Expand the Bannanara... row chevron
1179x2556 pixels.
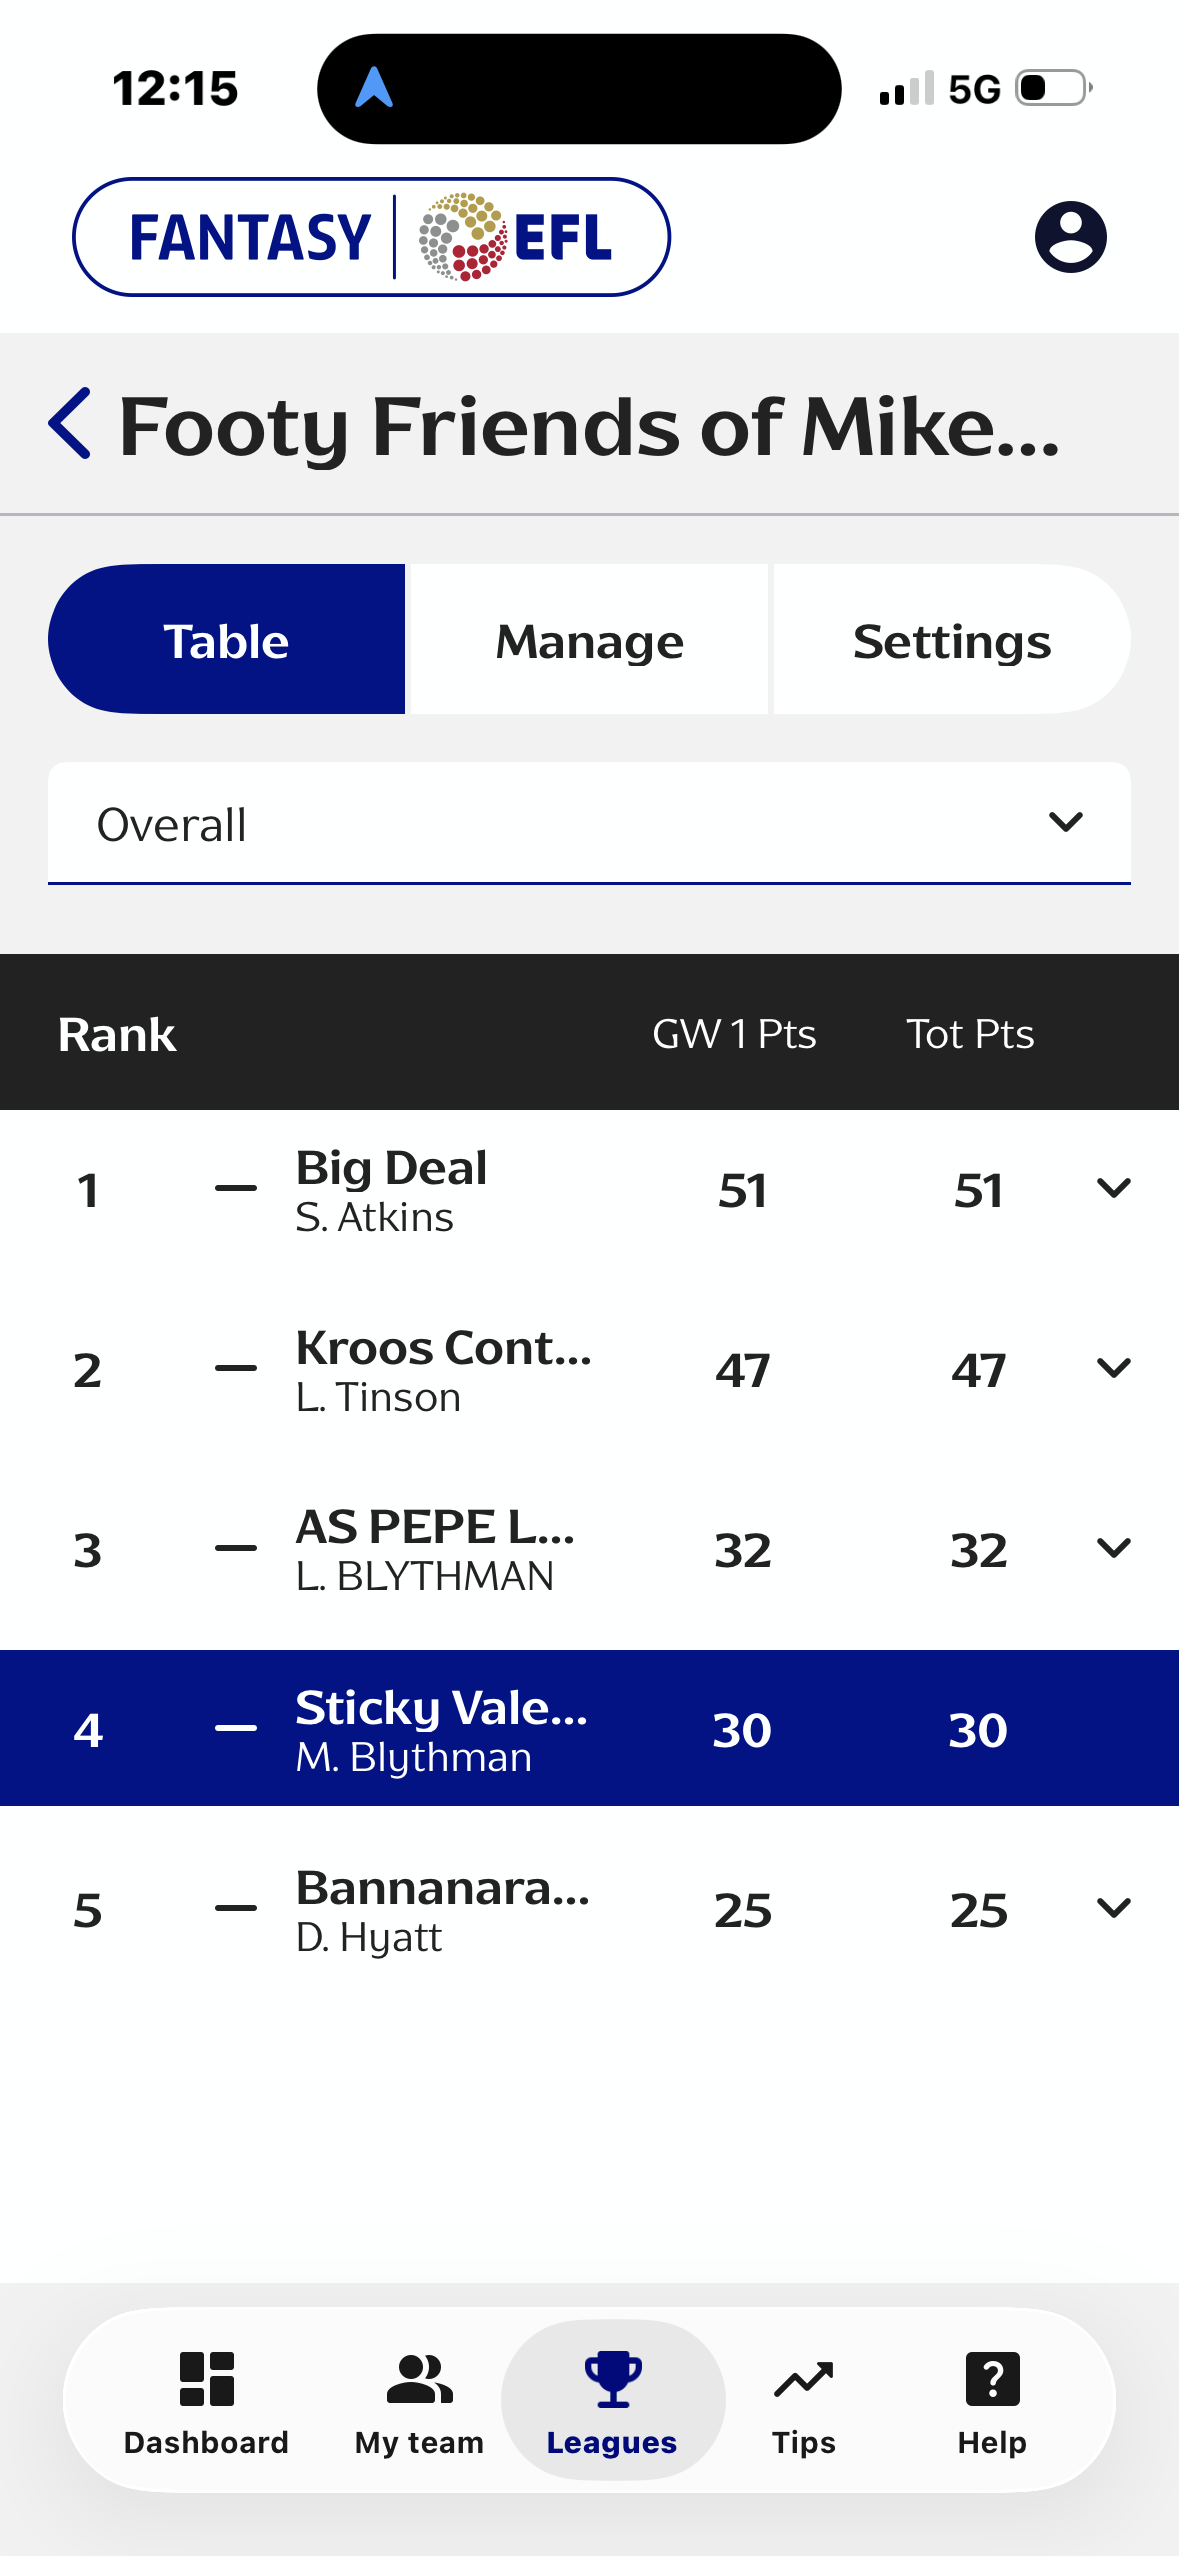pyautogui.click(x=1113, y=1908)
